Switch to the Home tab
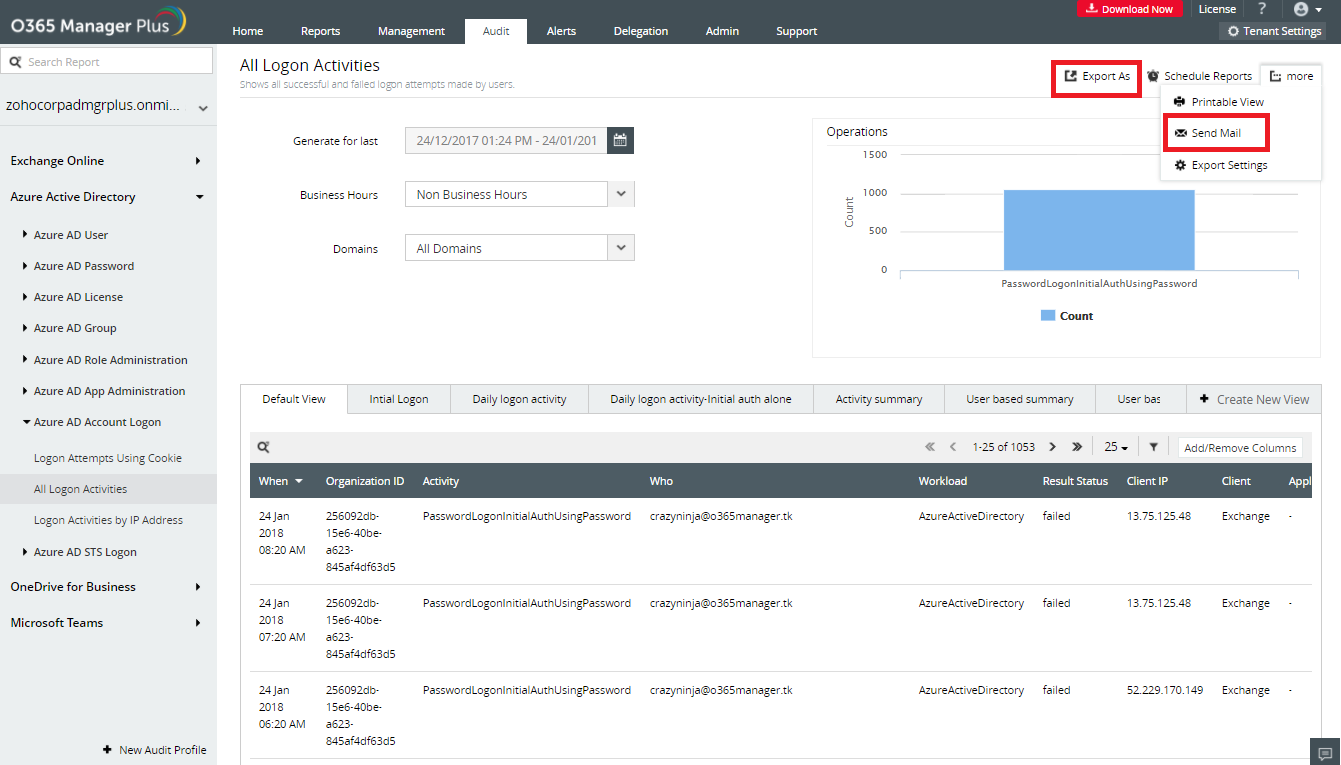Image resolution: width=1341 pixels, height=765 pixels. click(248, 31)
